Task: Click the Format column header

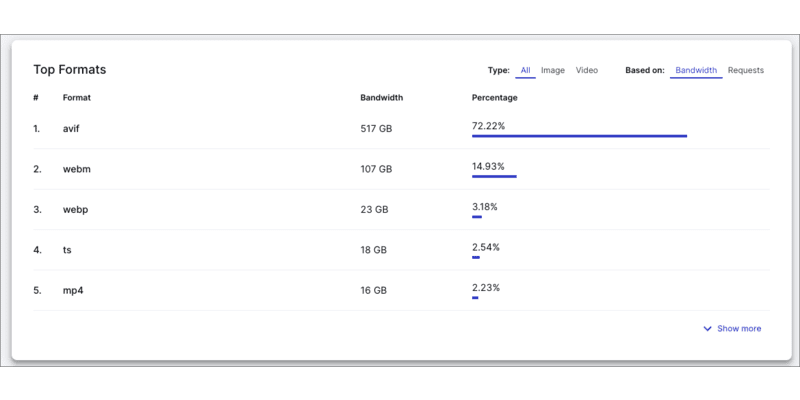Action: click(77, 98)
